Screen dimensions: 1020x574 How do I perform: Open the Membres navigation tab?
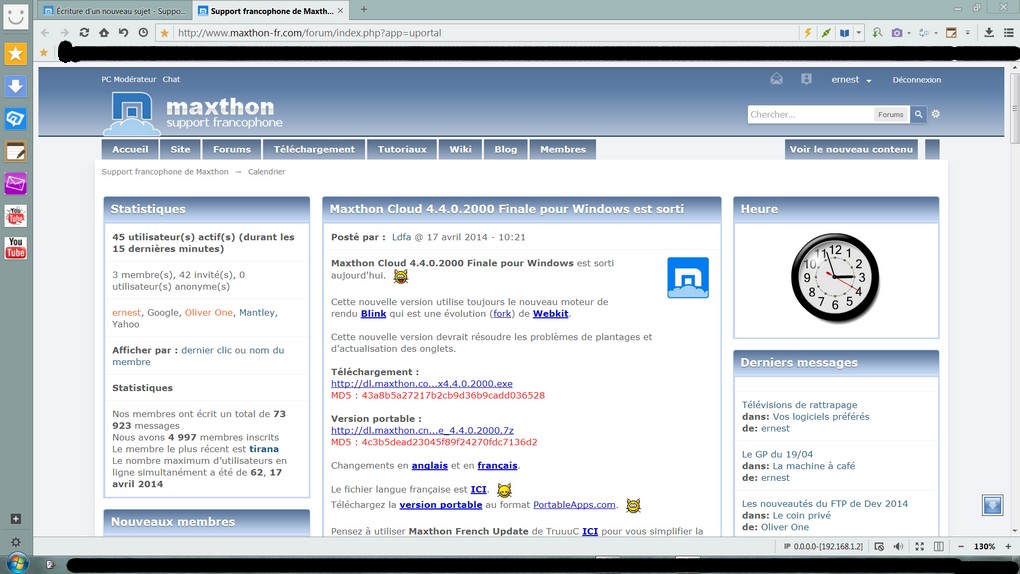563,149
